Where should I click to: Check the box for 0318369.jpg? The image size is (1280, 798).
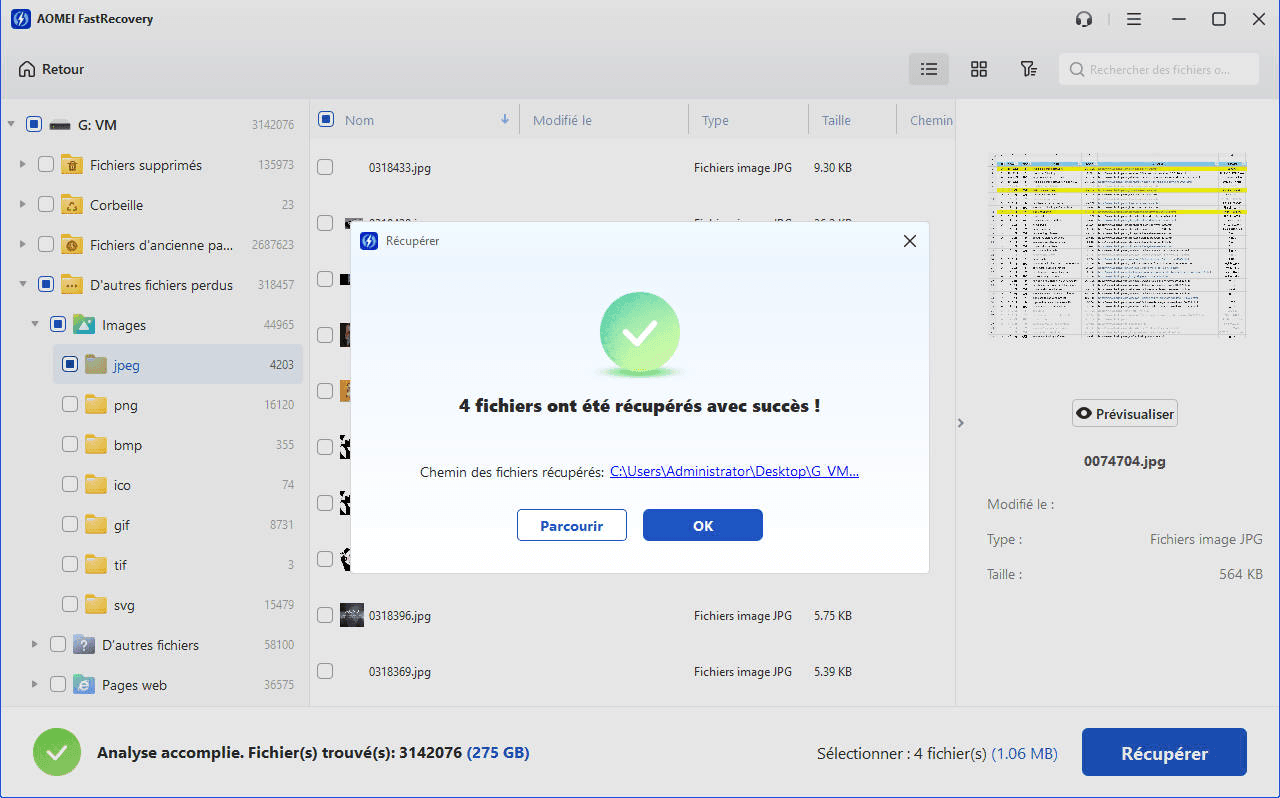click(x=325, y=672)
